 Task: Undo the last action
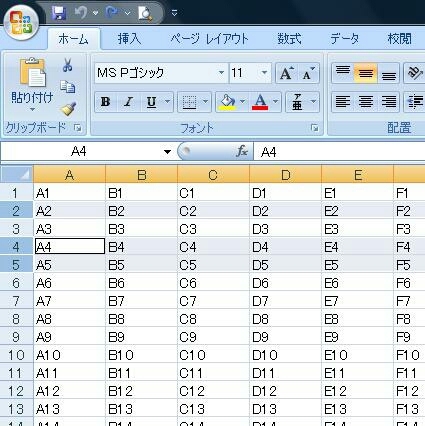[81, 13]
